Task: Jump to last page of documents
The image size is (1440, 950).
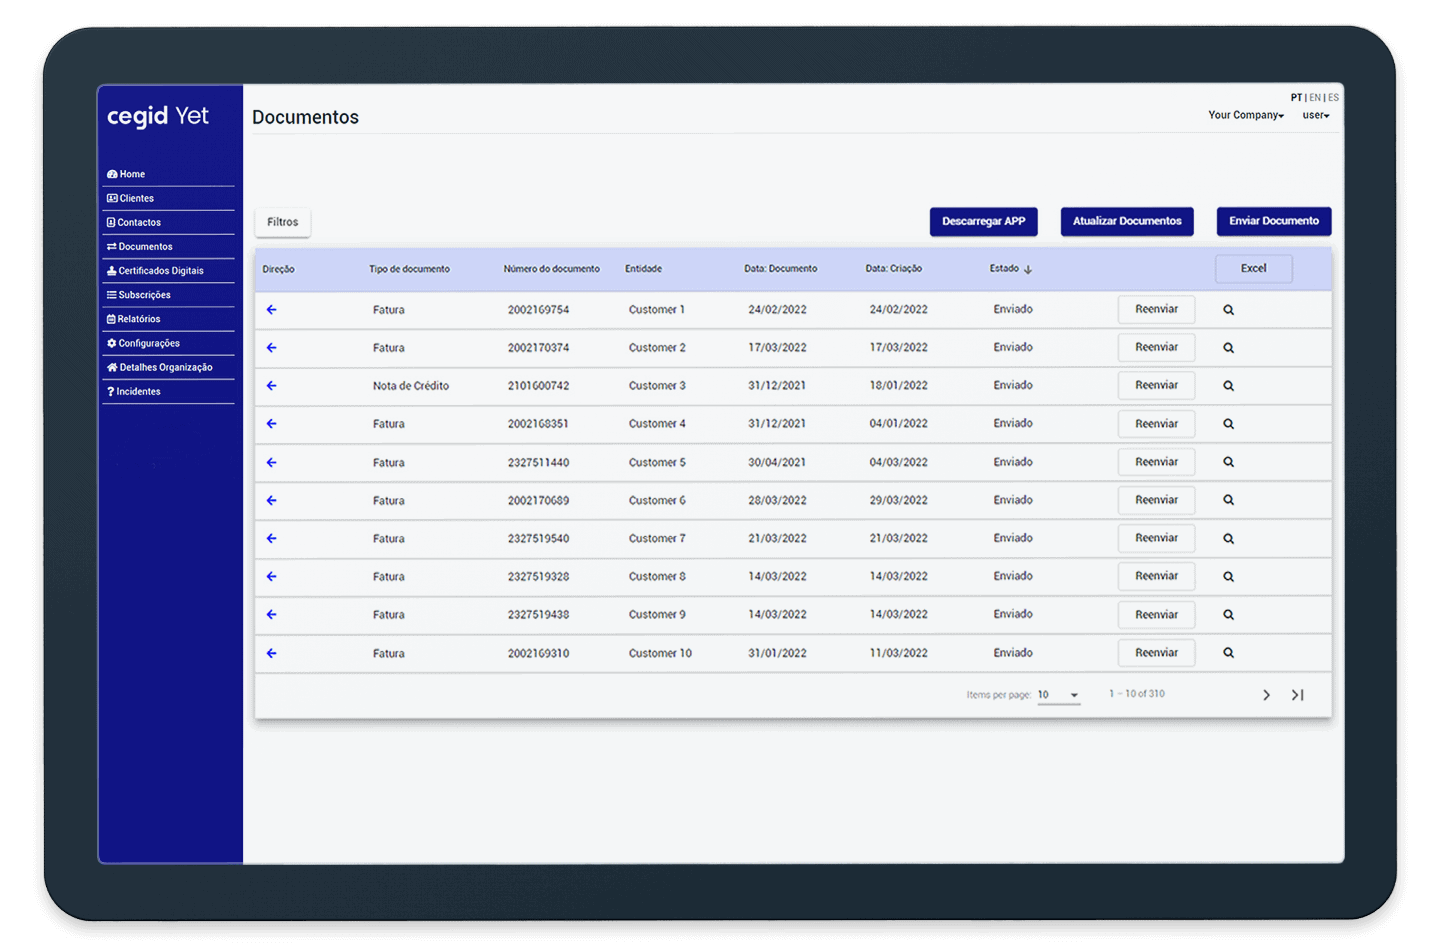Action: (1297, 695)
